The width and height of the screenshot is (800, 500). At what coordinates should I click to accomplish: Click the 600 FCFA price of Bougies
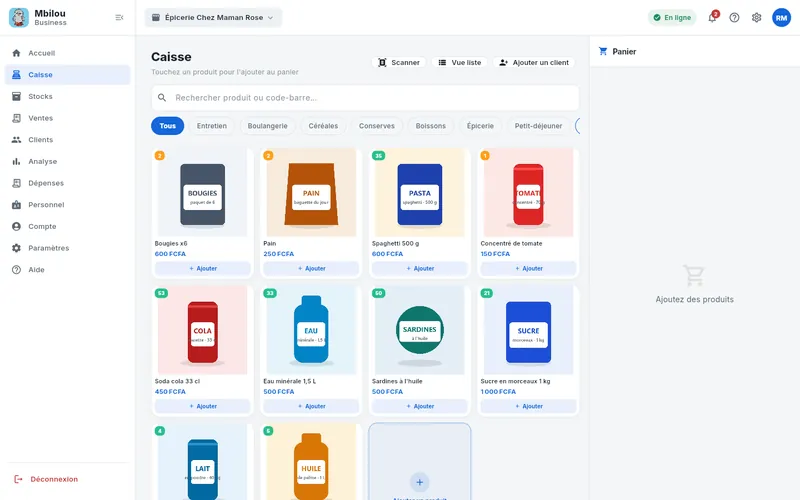tap(170, 254)
